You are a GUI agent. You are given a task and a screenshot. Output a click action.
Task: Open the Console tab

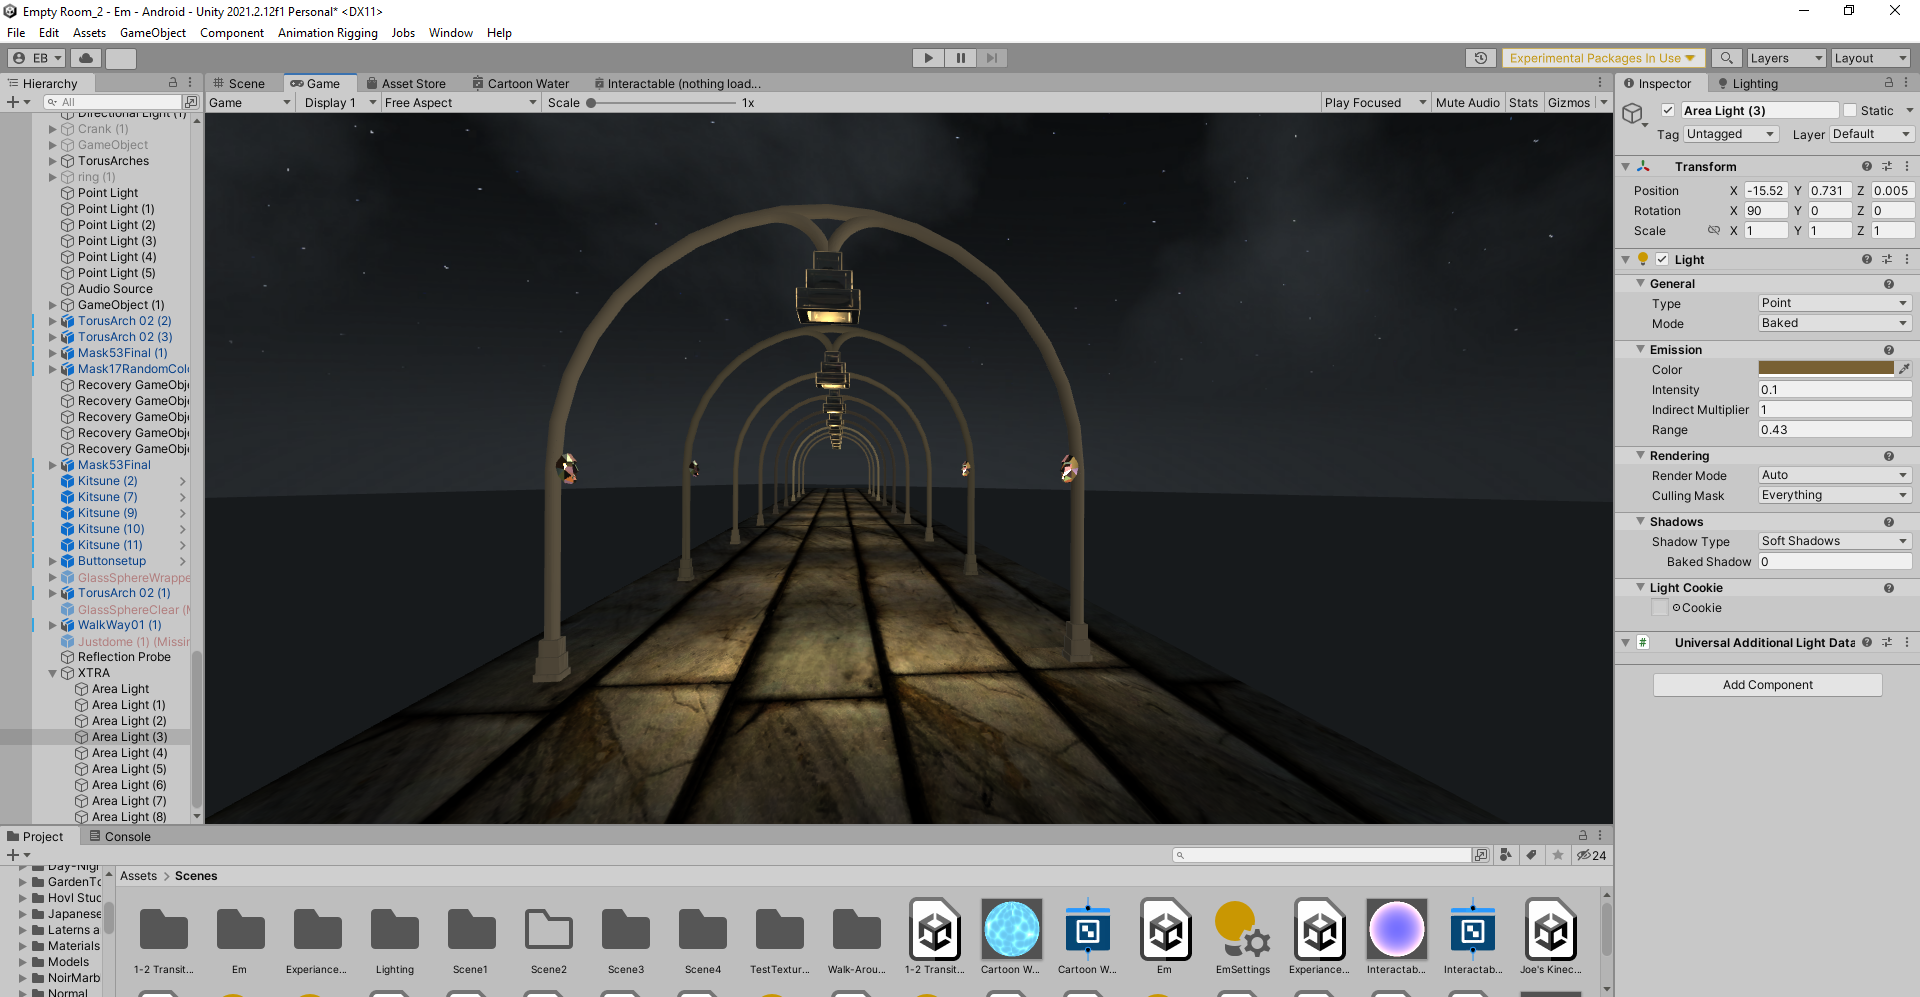click(x=120, y=836)
